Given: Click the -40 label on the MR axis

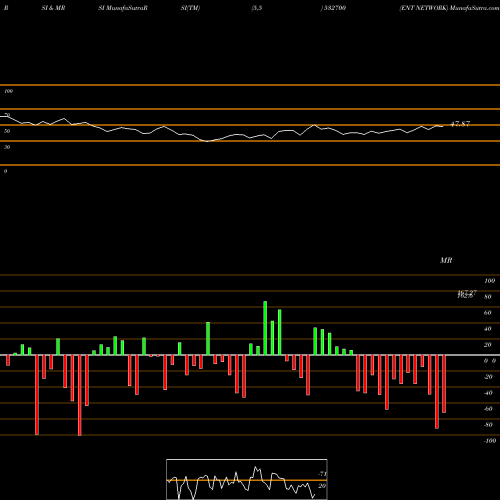Looking at the screenshot, I should 488,393.
